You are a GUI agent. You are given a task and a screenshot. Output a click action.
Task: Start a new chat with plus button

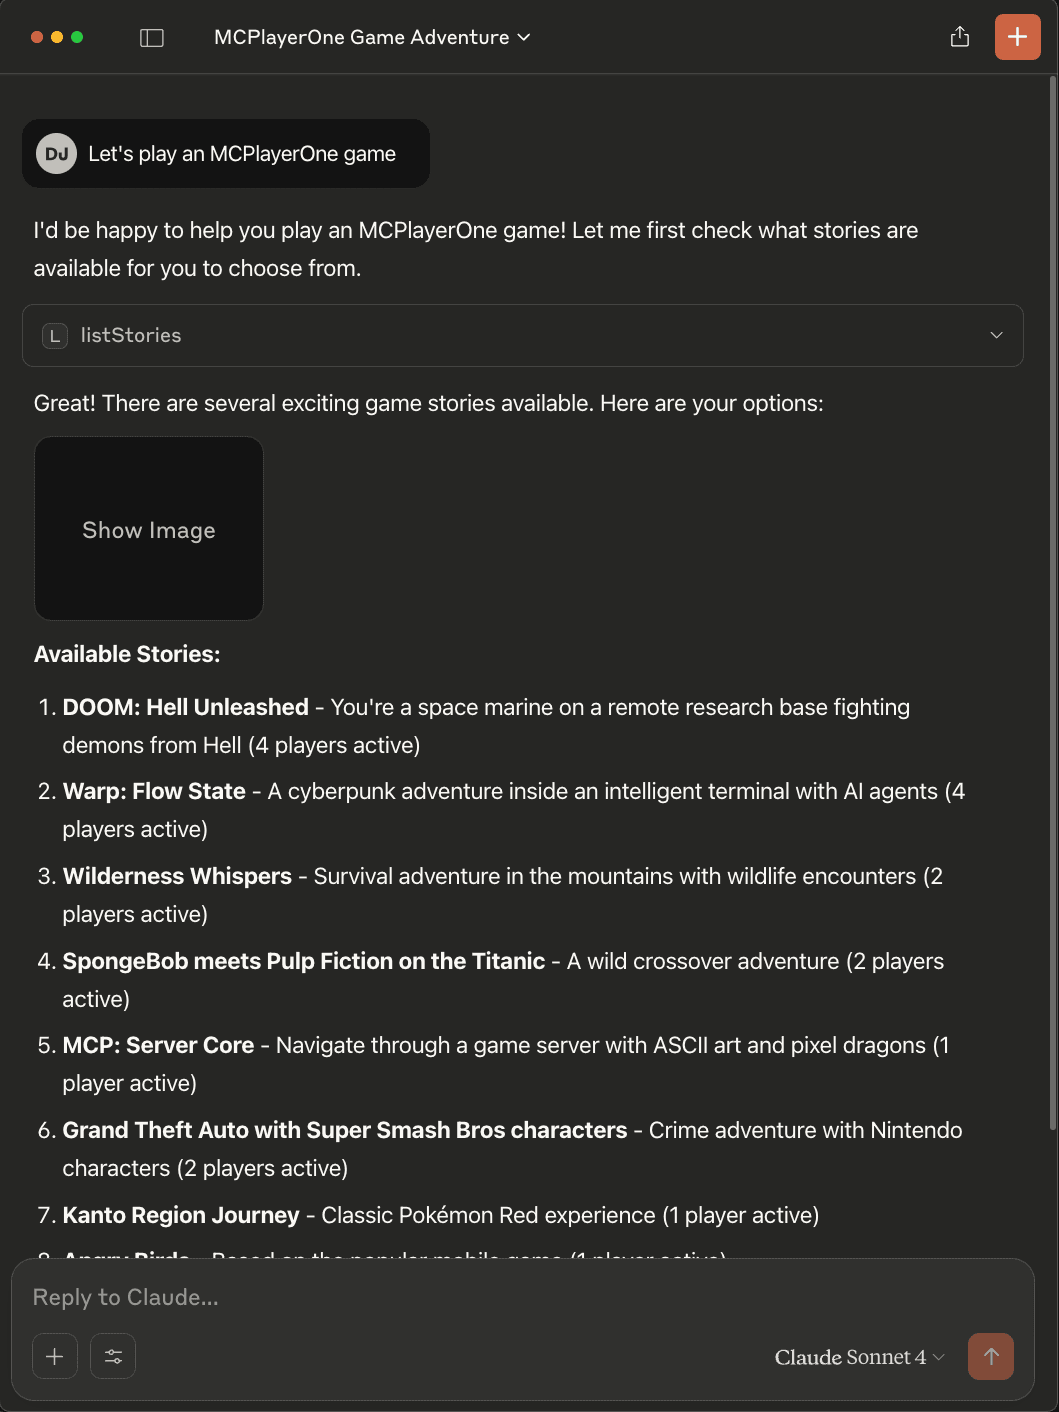[x=1017, y=37]
